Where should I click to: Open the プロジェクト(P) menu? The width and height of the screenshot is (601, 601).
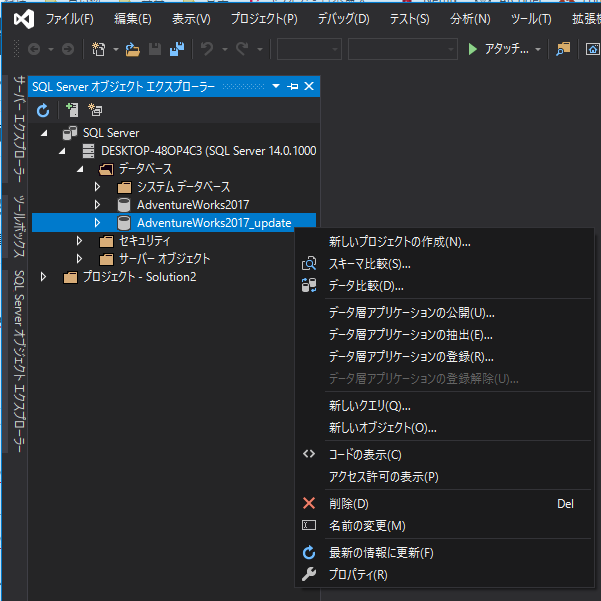(264, 19)
